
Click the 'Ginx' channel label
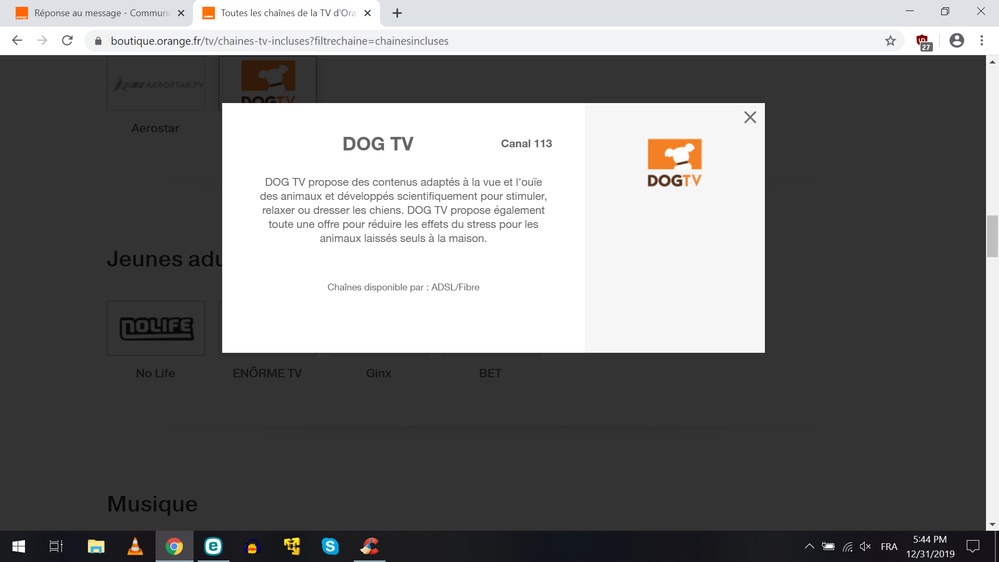coord(378,373)
